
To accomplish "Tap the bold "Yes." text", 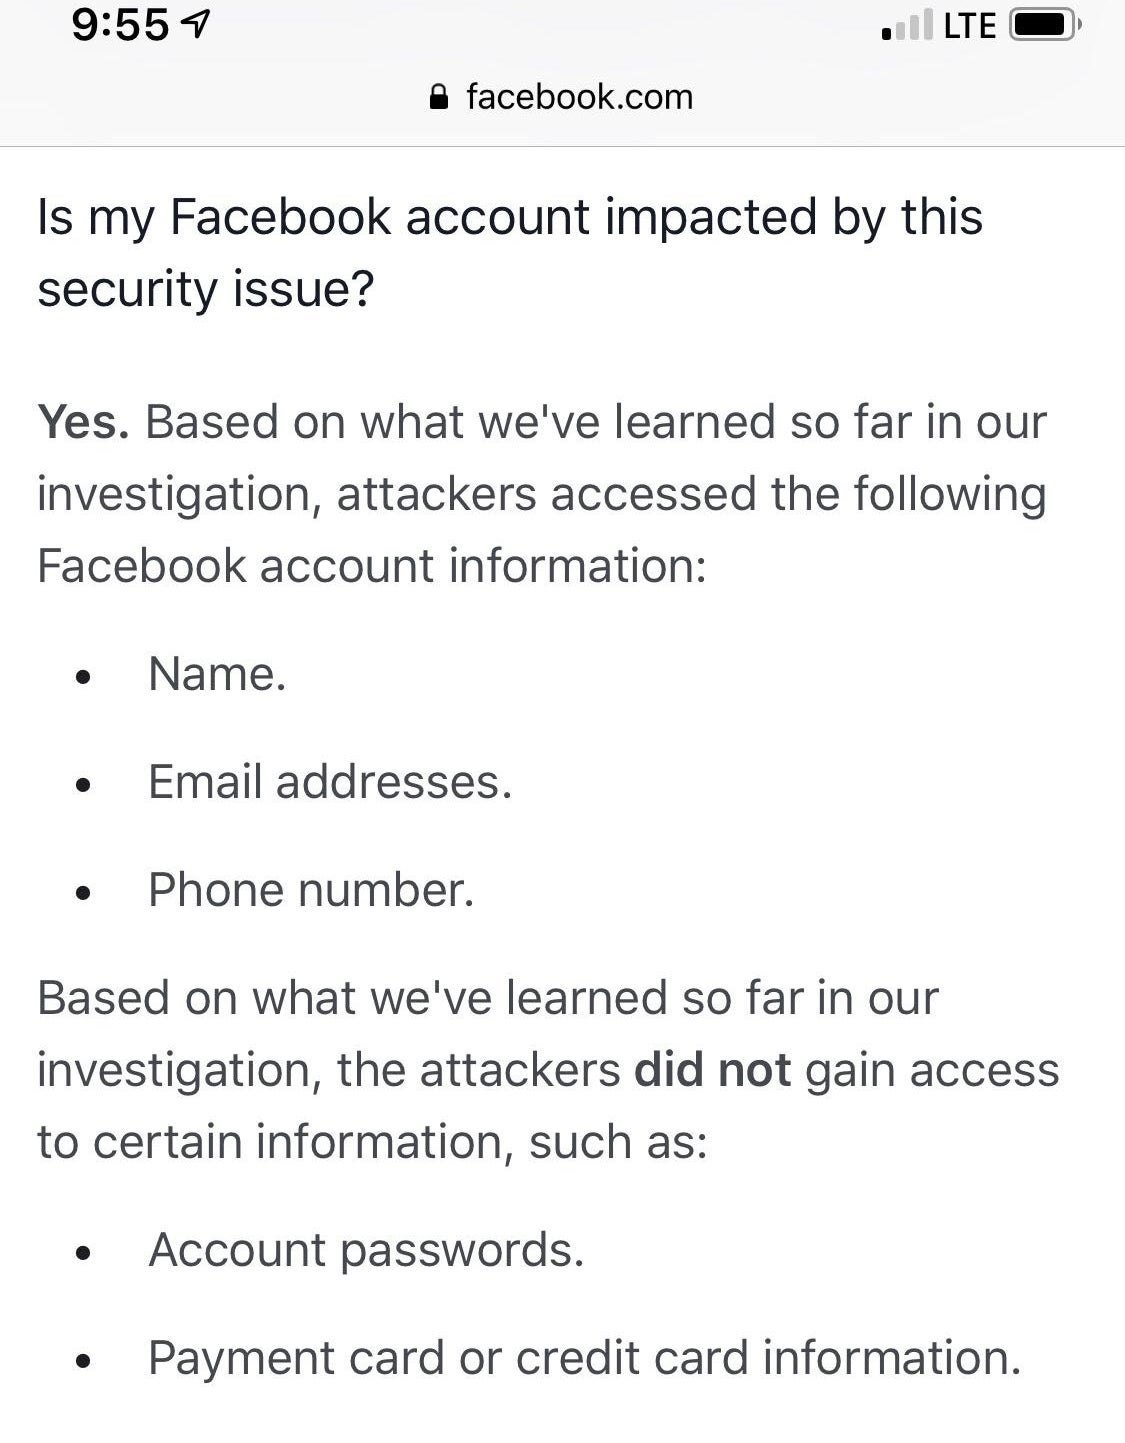I will point(83,422).
